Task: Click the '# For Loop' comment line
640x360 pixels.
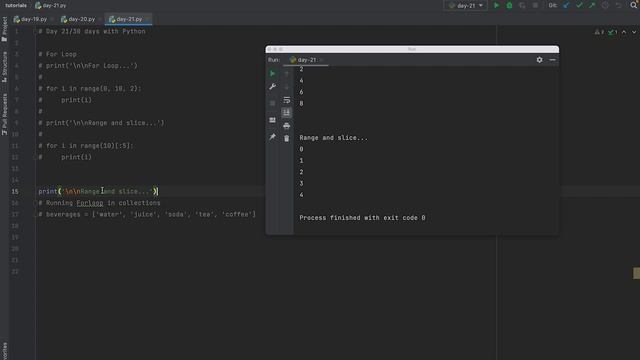Action: 58,54
